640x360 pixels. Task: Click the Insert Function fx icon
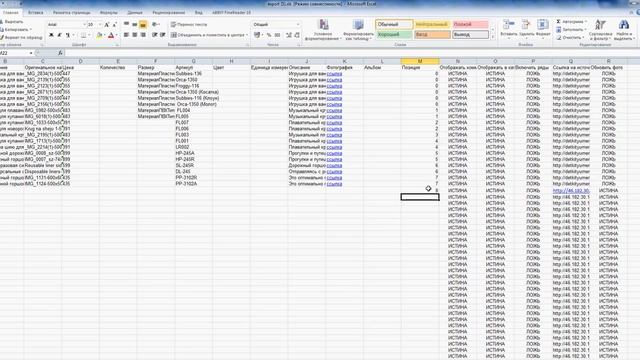tap(60, 53)
